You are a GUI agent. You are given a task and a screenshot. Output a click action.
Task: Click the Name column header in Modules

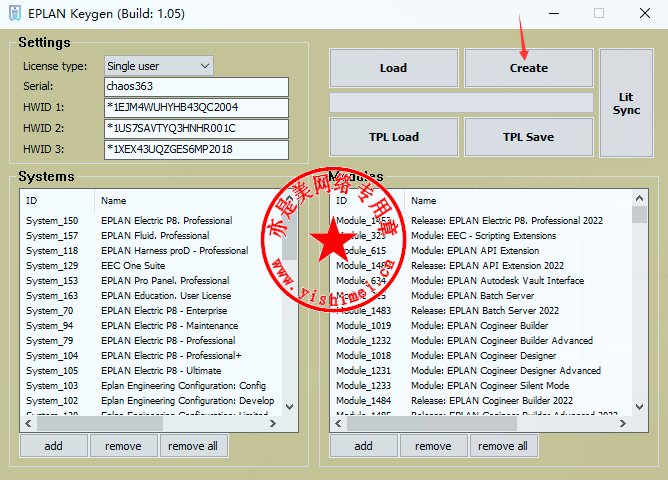(518, 201)
